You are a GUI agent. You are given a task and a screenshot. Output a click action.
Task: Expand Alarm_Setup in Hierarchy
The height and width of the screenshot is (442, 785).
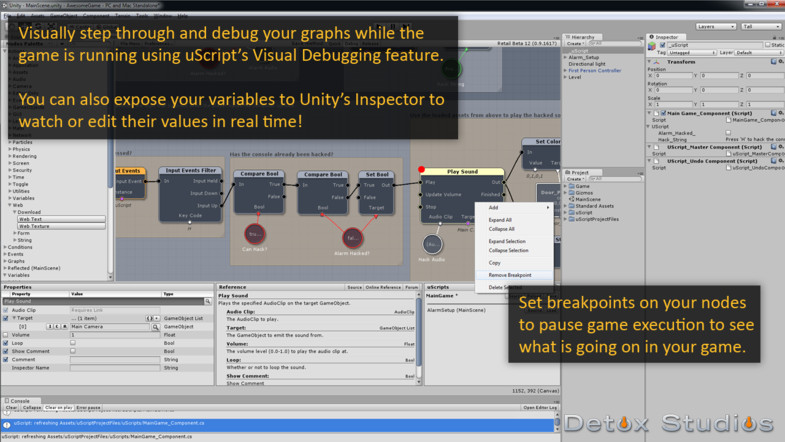tap(566, 58)
